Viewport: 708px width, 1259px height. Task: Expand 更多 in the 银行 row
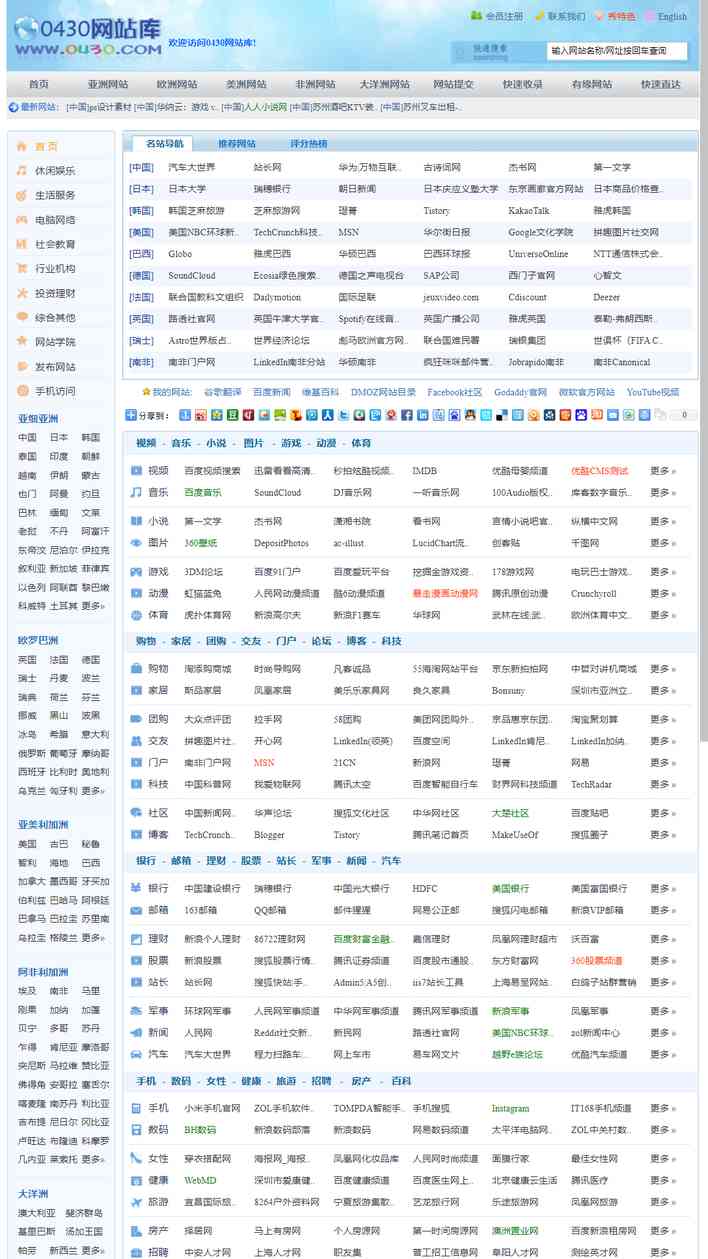tap(663, 888)
